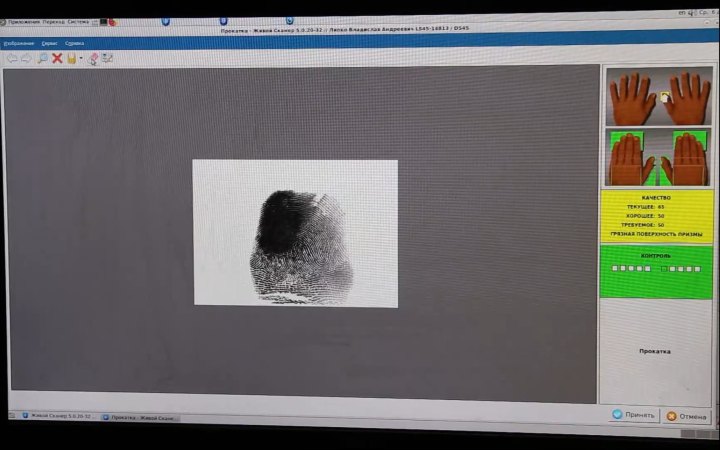Click the forward arrow toolbar icon

pyautogui.click(x=25, y=58)
